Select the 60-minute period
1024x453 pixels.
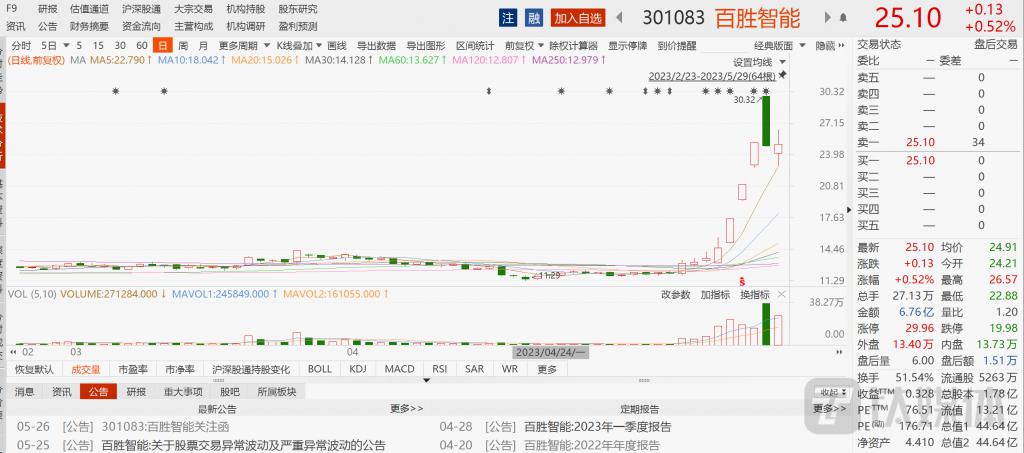coord(142,46)
